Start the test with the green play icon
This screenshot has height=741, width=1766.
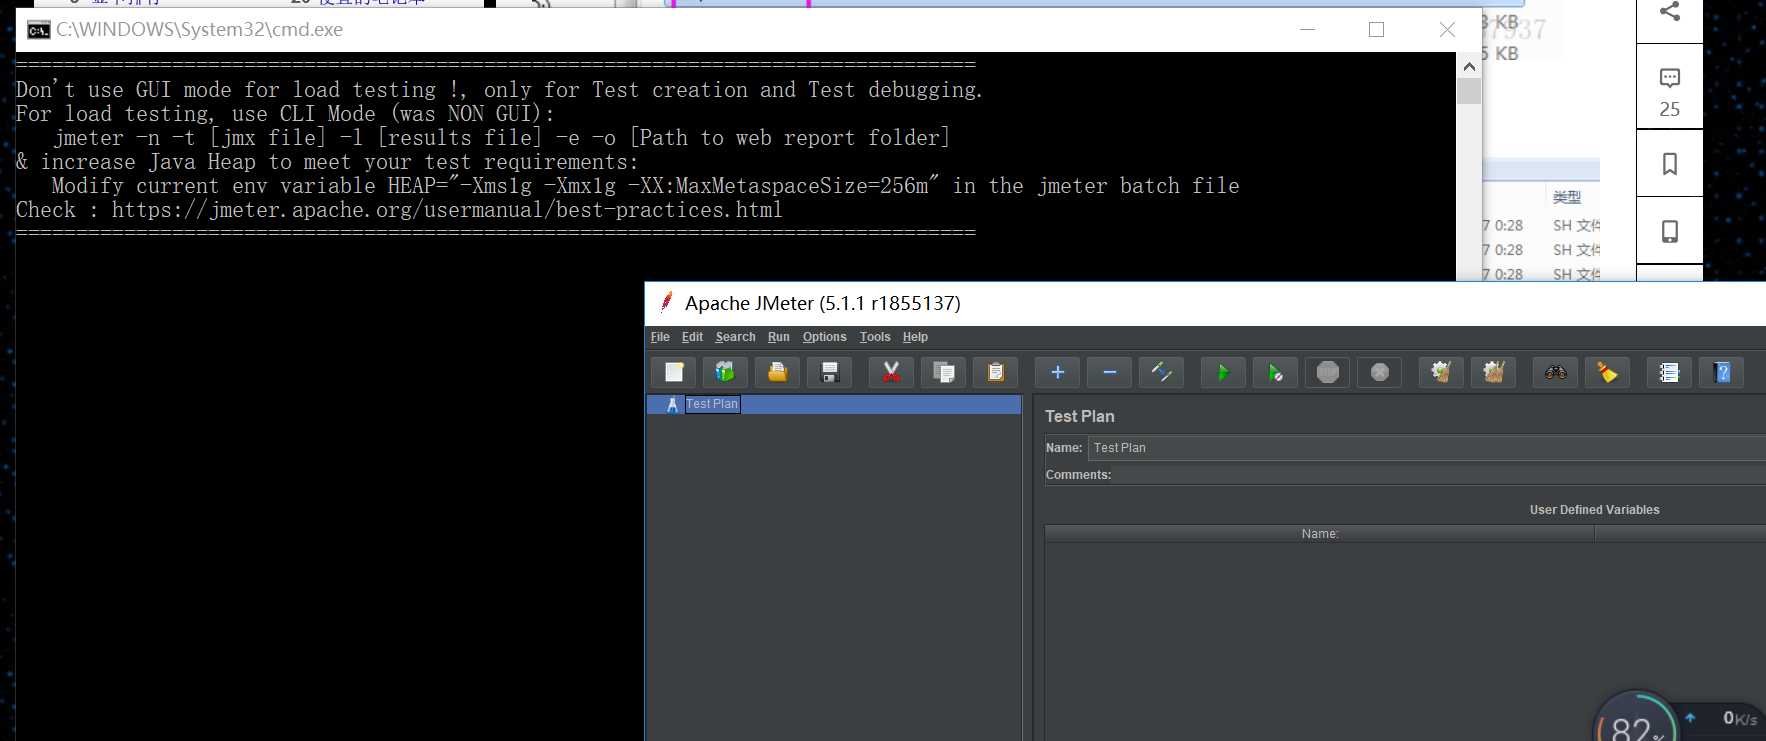tap(1223, 372)
